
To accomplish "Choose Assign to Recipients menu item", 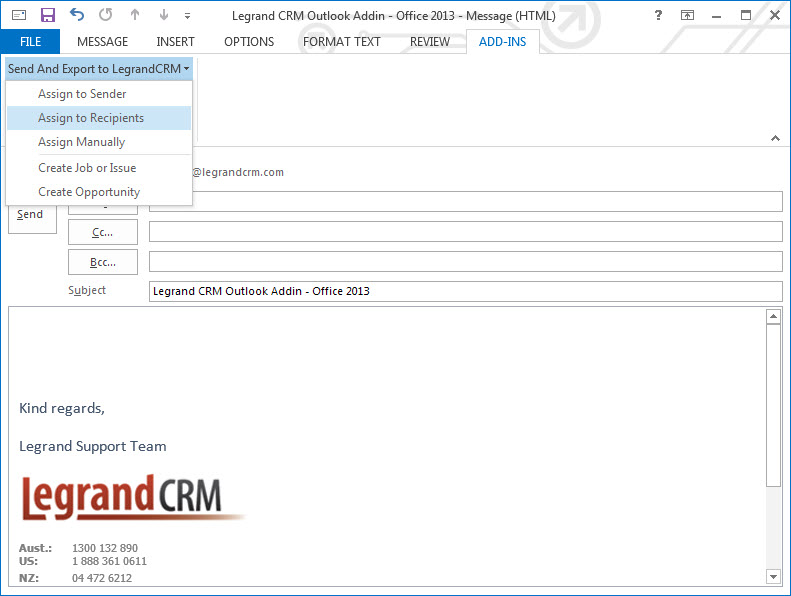I will tap(99, 118).
